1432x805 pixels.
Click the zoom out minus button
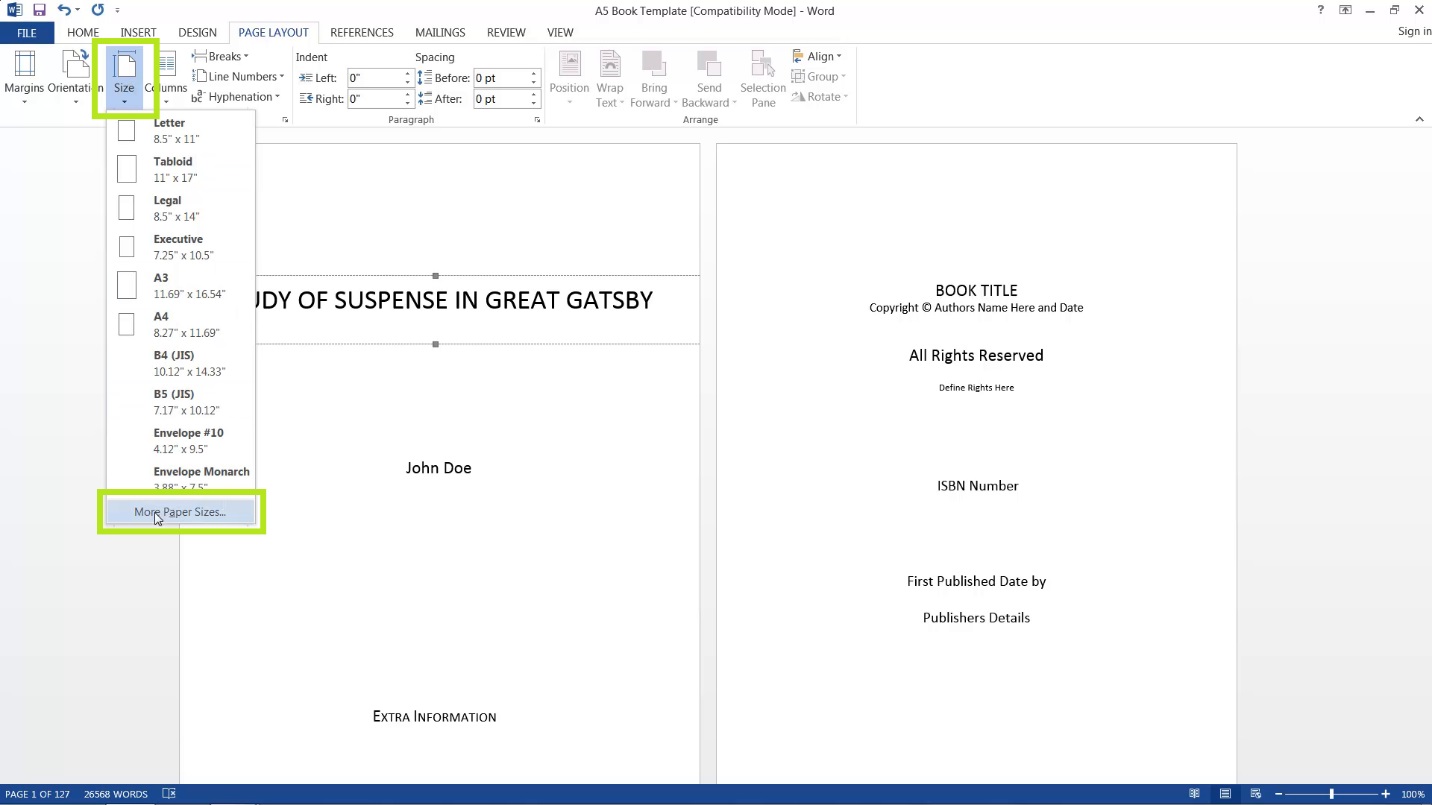click(x=1277, y=794)
